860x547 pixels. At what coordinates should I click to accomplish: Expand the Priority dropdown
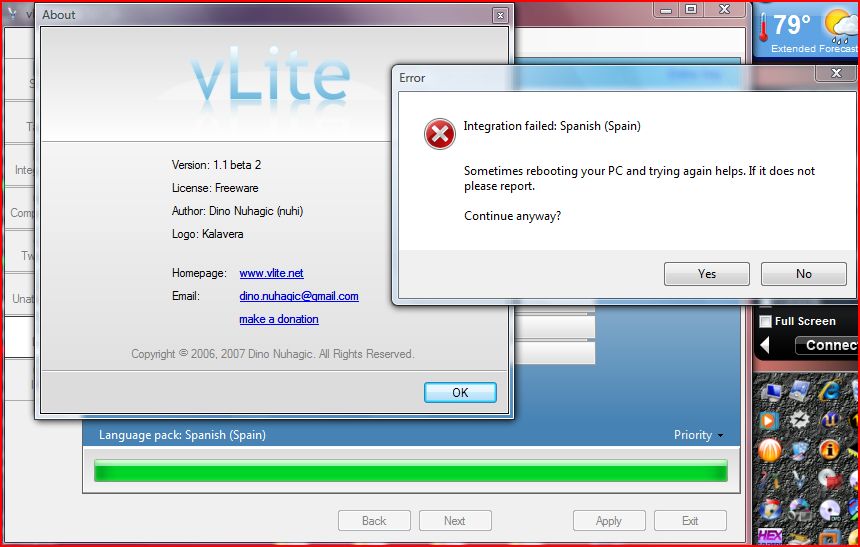[698, 435]
